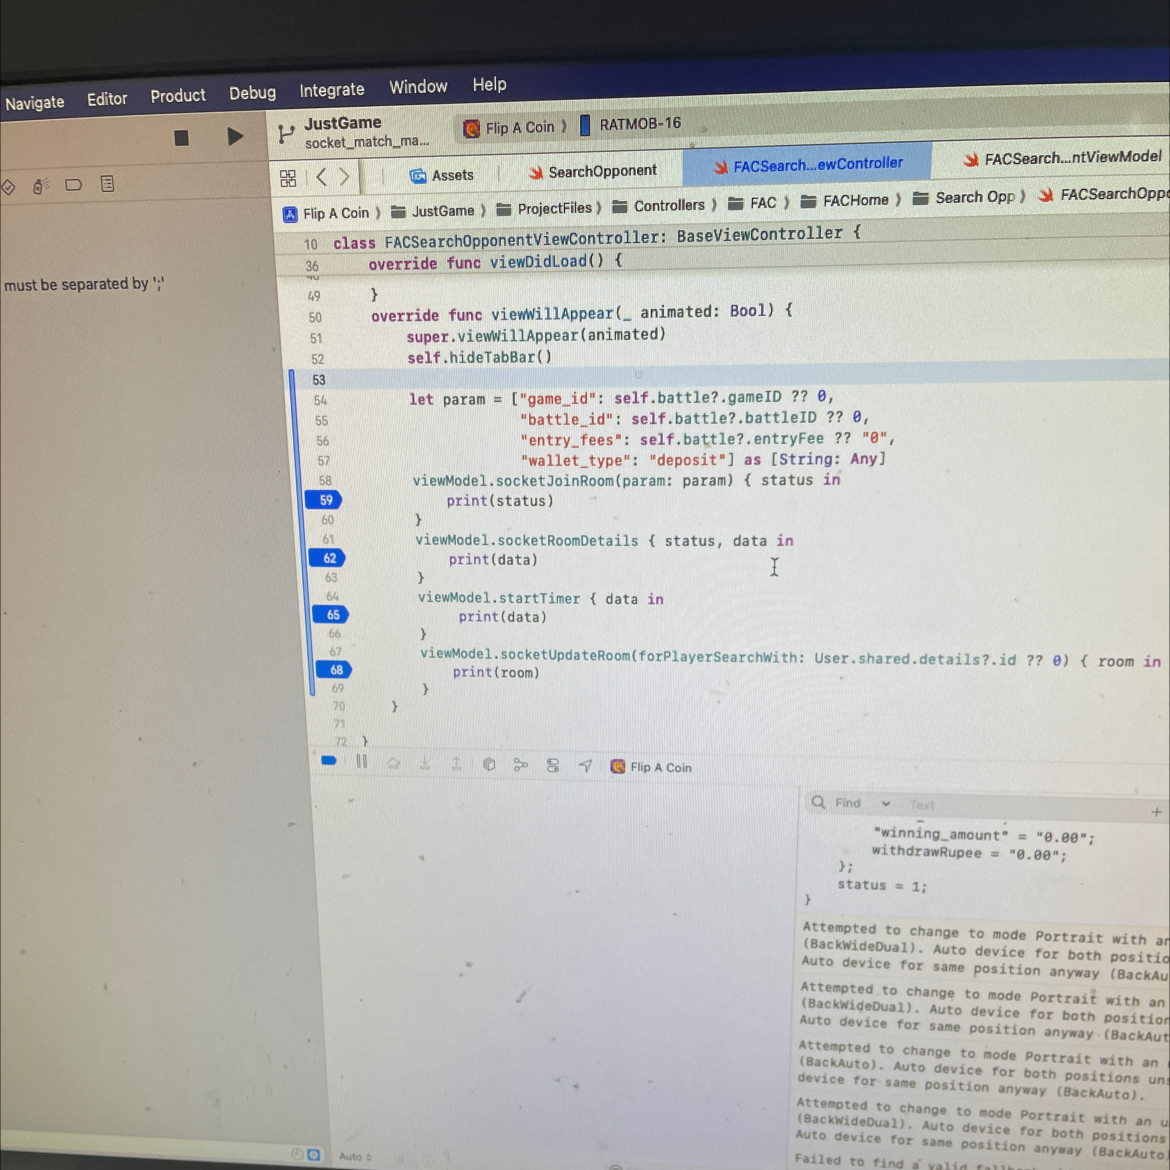Screen dimensions: 1170x1170
Task: Select the issue "must be separated by ';'"
Action: coord(84,284)
